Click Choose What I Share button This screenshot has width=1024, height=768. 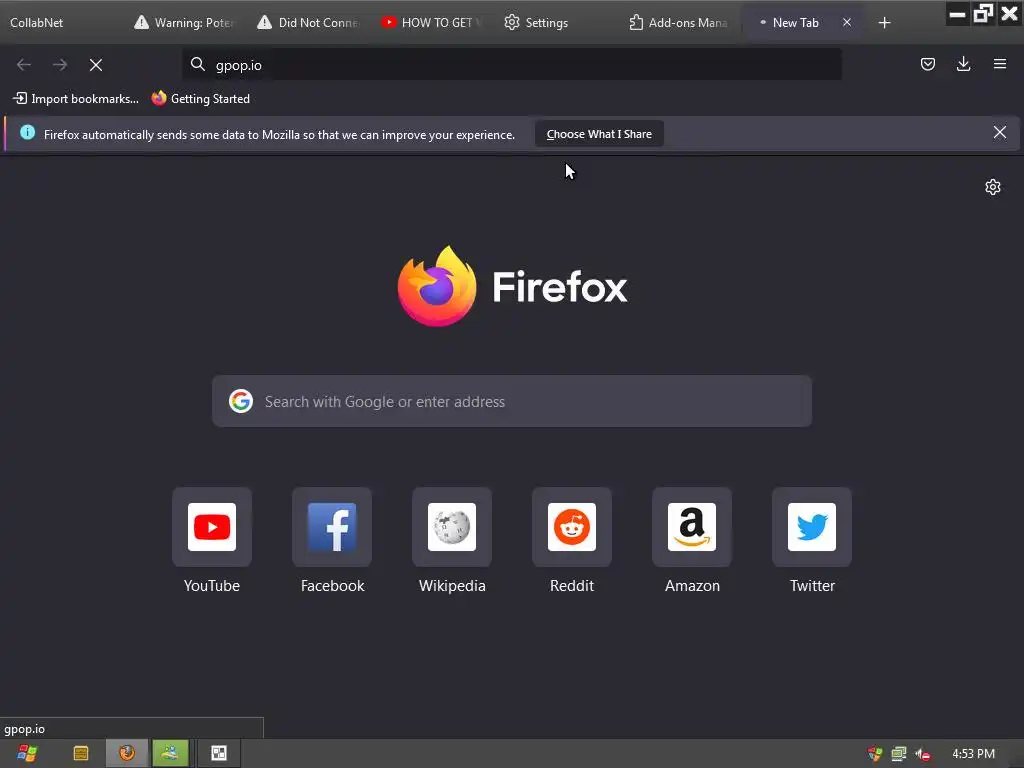pyautogui.click(x=599, y=134)
